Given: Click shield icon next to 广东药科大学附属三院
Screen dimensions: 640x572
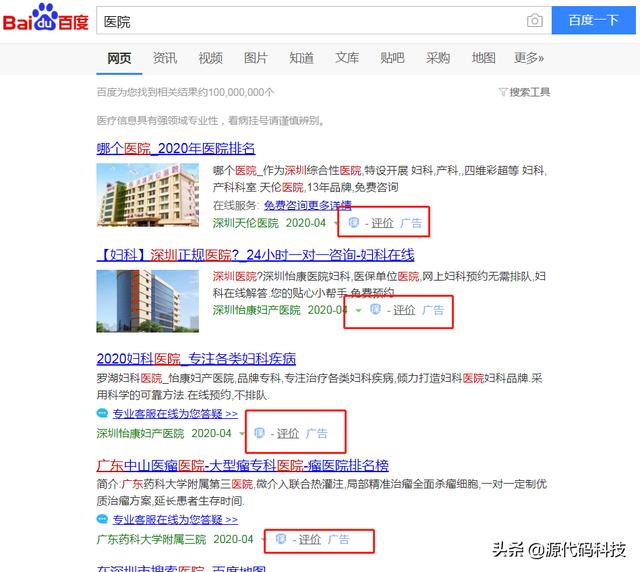Looking at the screenshot, I should click(281, 539).
